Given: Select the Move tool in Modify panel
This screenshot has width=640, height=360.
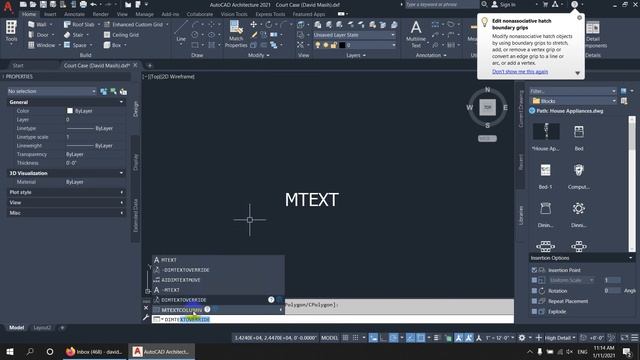Looking at the screenshot, I should [x=253, y=24].
